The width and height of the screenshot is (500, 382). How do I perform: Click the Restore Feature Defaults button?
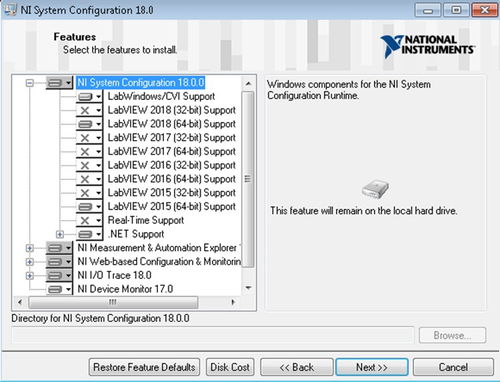[144, 367]
